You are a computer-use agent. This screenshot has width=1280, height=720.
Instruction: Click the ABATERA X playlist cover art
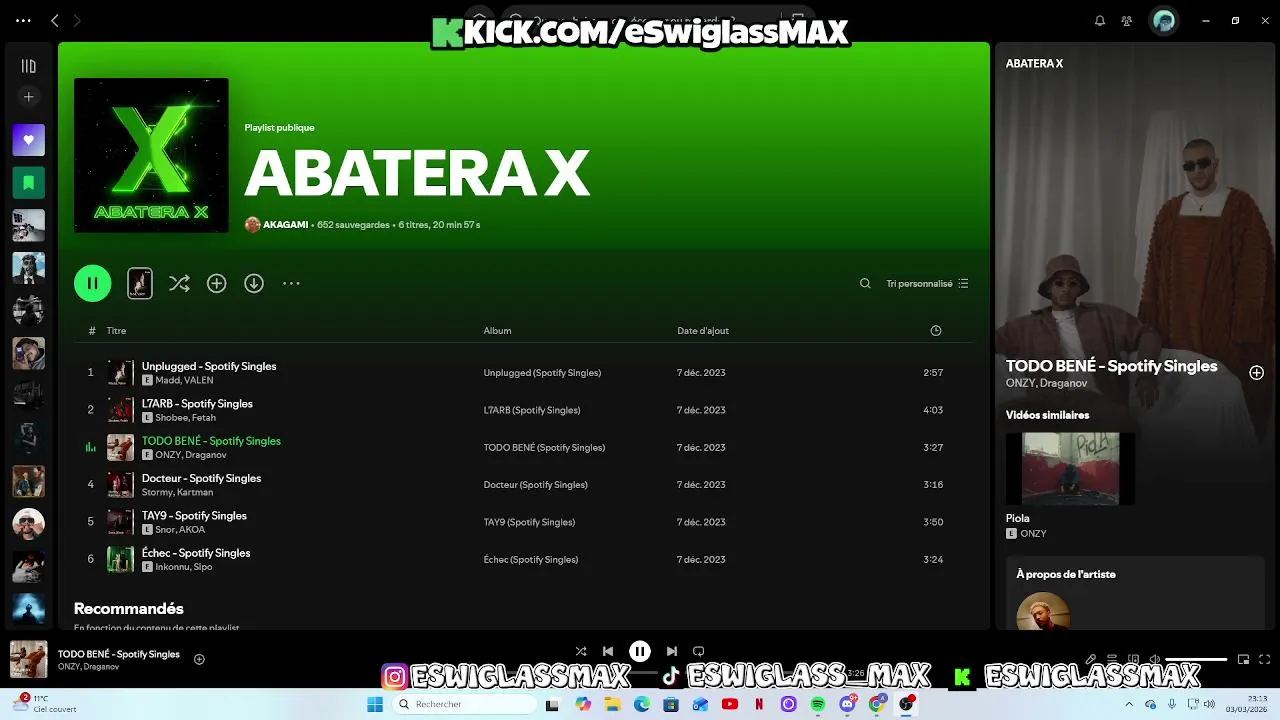pos(151,155)
